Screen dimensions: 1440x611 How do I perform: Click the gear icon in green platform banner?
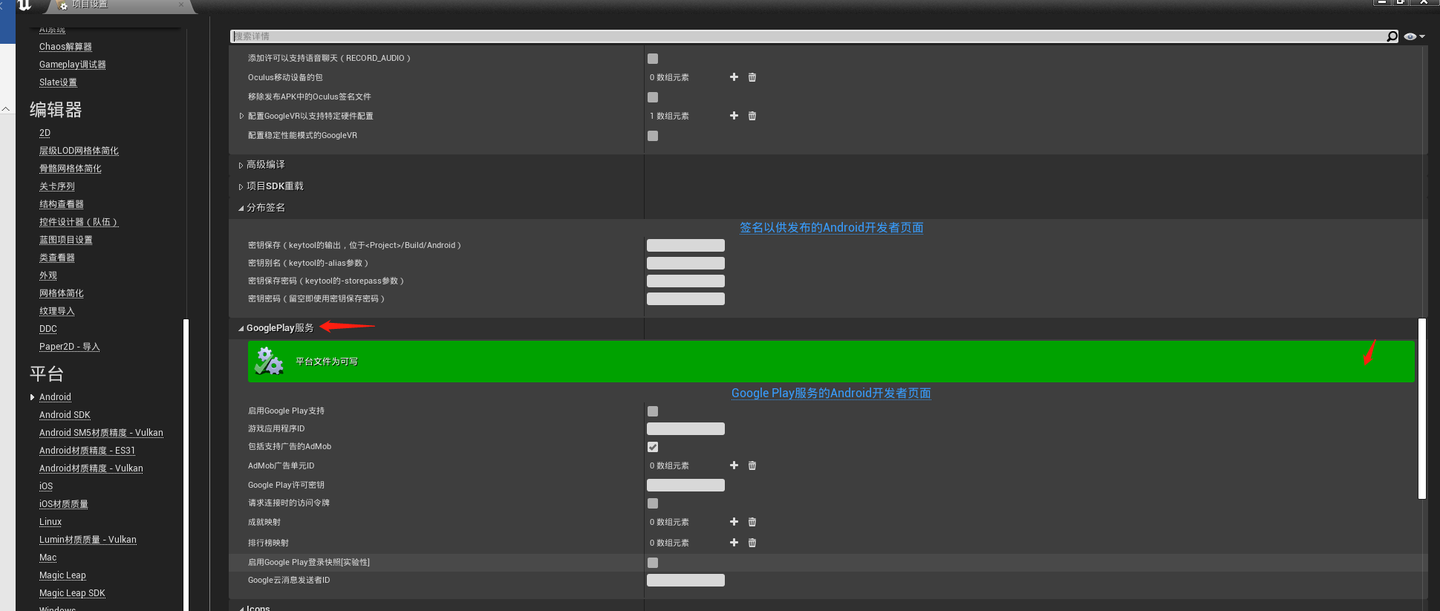pyautogui.click(x=268, y=361)
